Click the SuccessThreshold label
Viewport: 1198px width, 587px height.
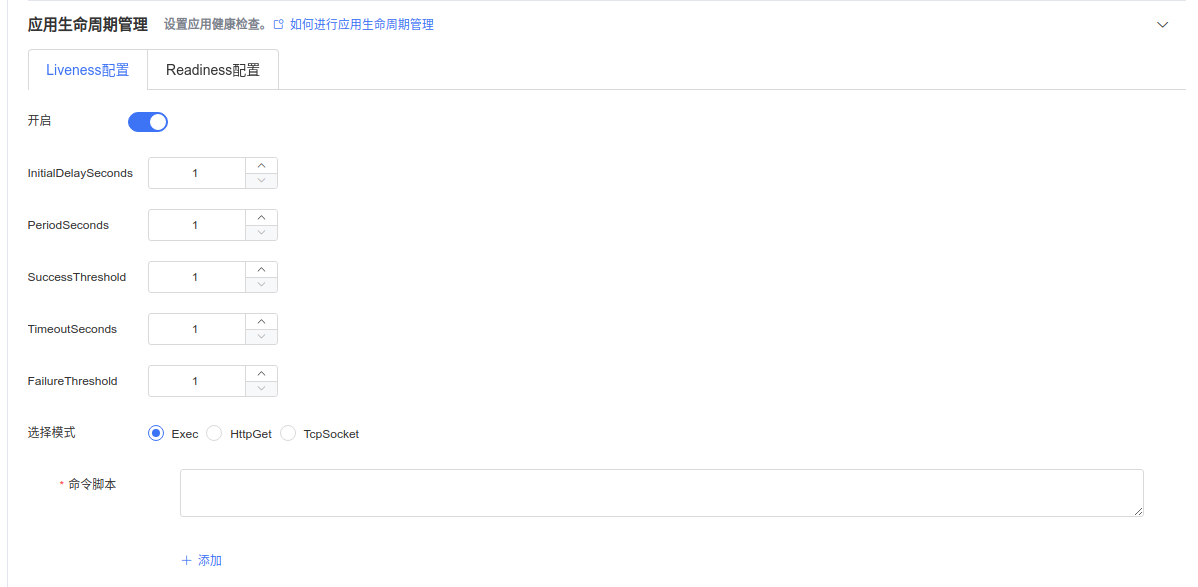coord(77,277)
